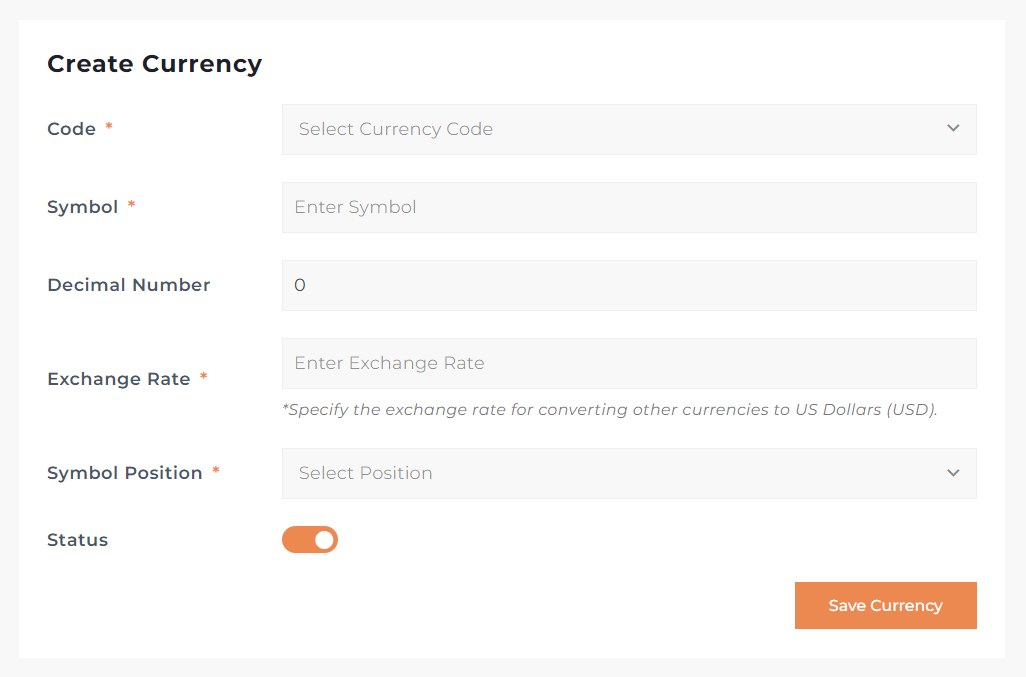Click the Symbol Position label
This screenshot has width=1026, height=677.
(x=125, y=473)
